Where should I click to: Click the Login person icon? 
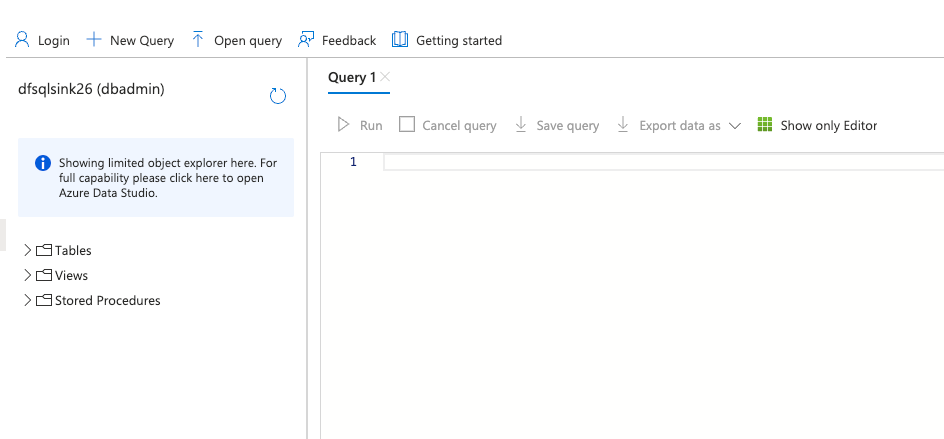[22, 40]
